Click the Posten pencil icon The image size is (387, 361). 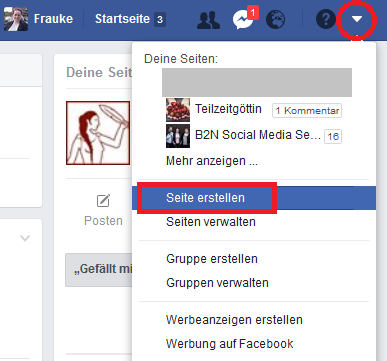103,201
